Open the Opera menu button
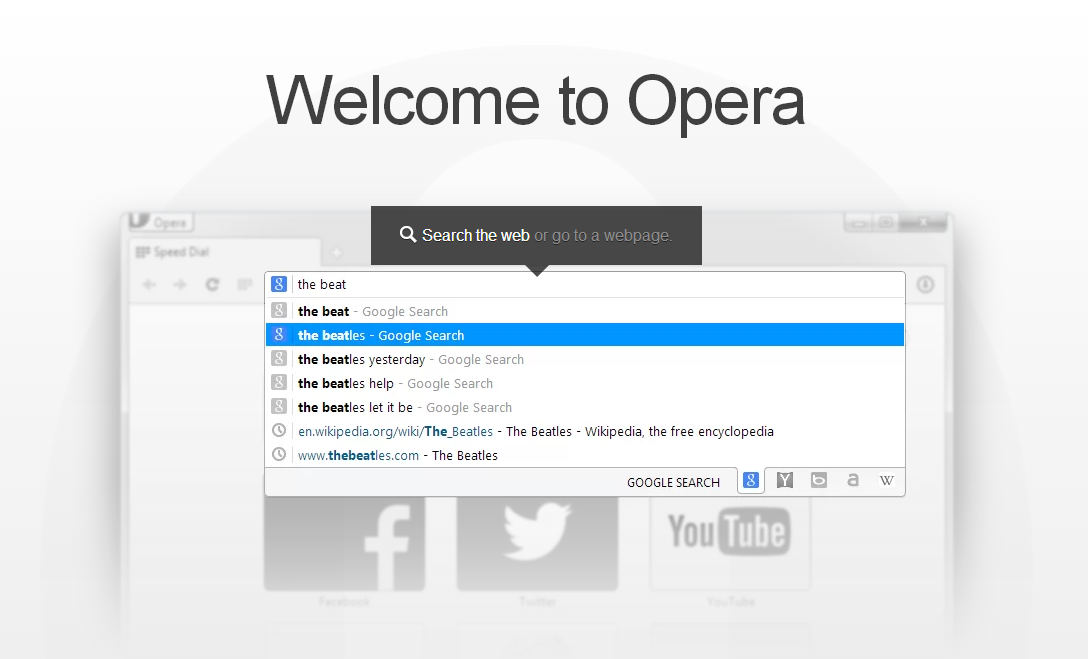This screenshot has width=1088, height=659. (160, 221)
